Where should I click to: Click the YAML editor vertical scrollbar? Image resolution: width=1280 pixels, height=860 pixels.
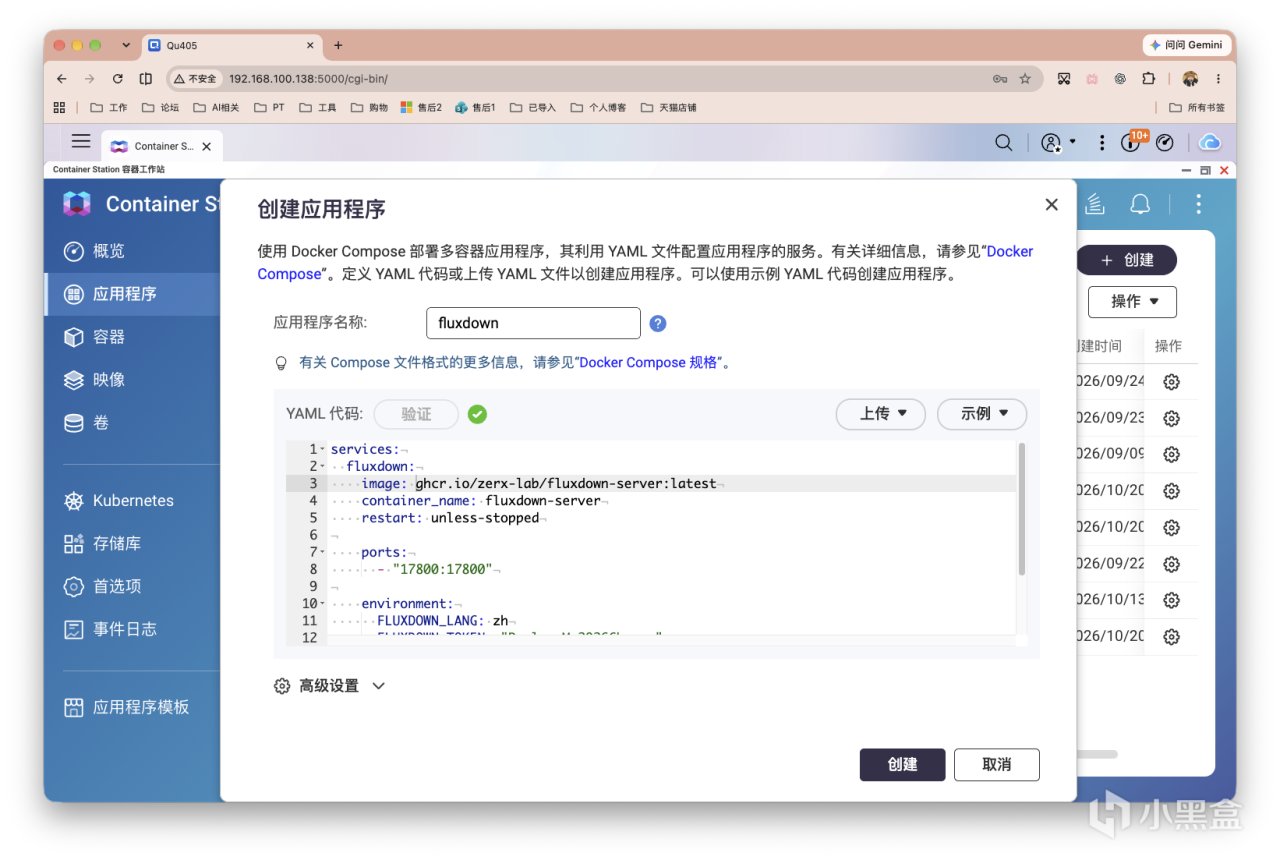pyautogui.click(x=1021, y=510)
